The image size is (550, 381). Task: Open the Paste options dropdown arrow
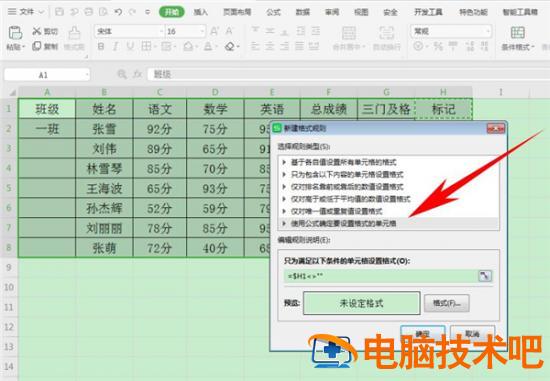tap(24, 47)
